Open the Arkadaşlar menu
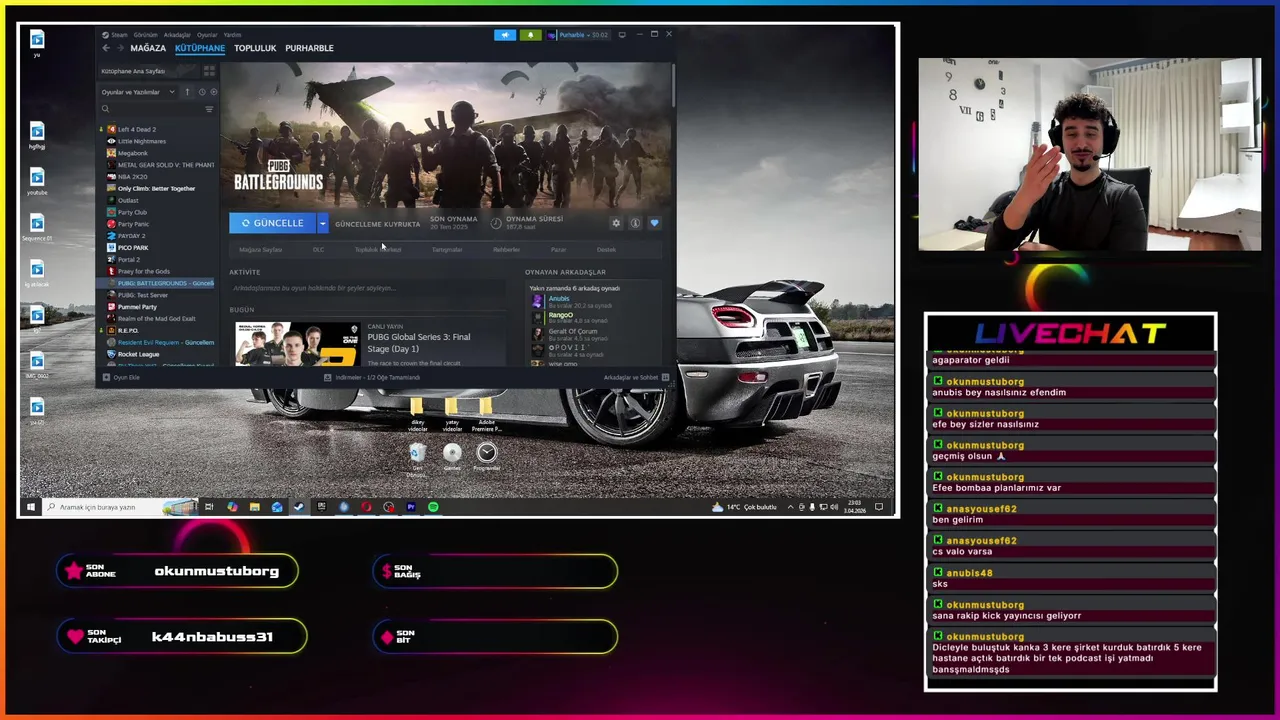 coord(177,35)
